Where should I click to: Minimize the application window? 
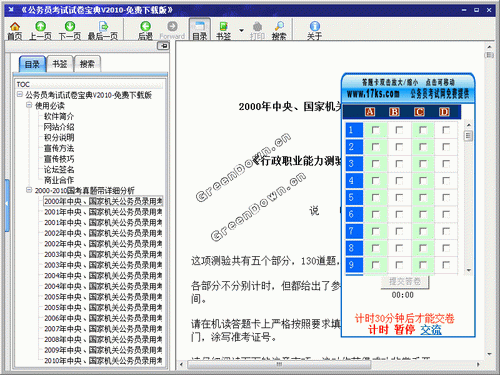coord(464,10)
